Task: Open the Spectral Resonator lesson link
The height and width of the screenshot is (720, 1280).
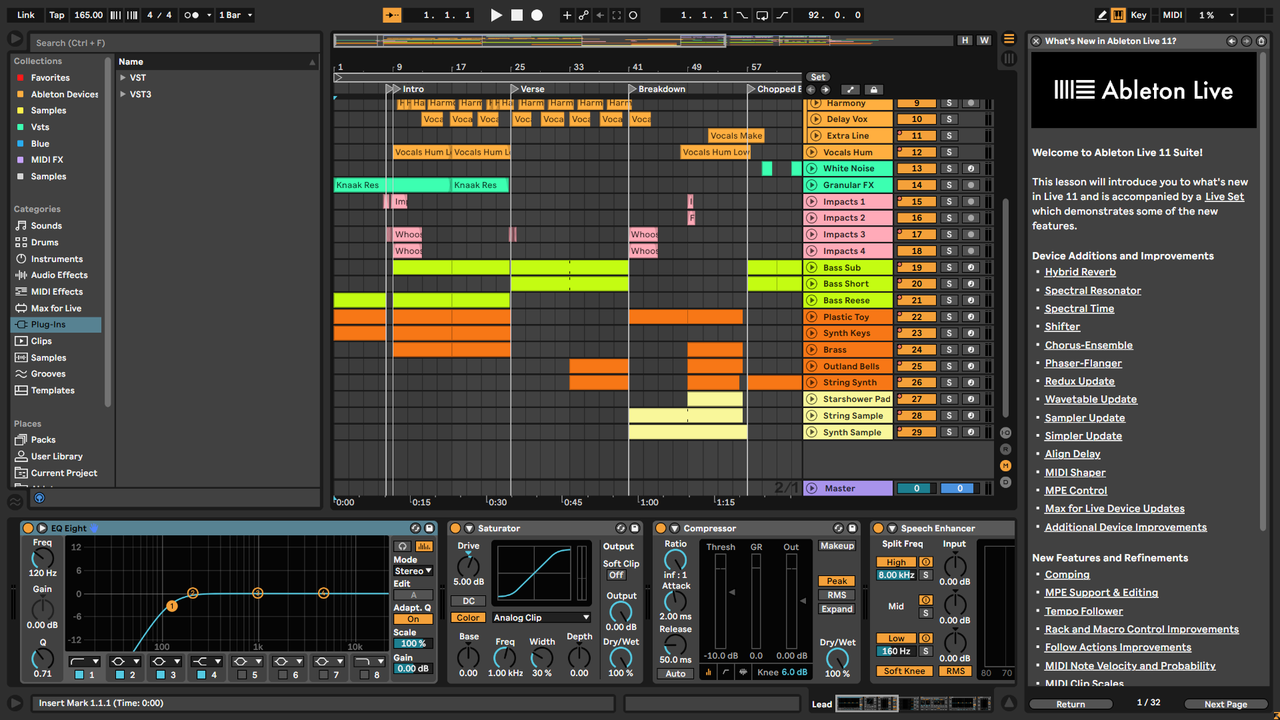Action: pos(1093,290)
